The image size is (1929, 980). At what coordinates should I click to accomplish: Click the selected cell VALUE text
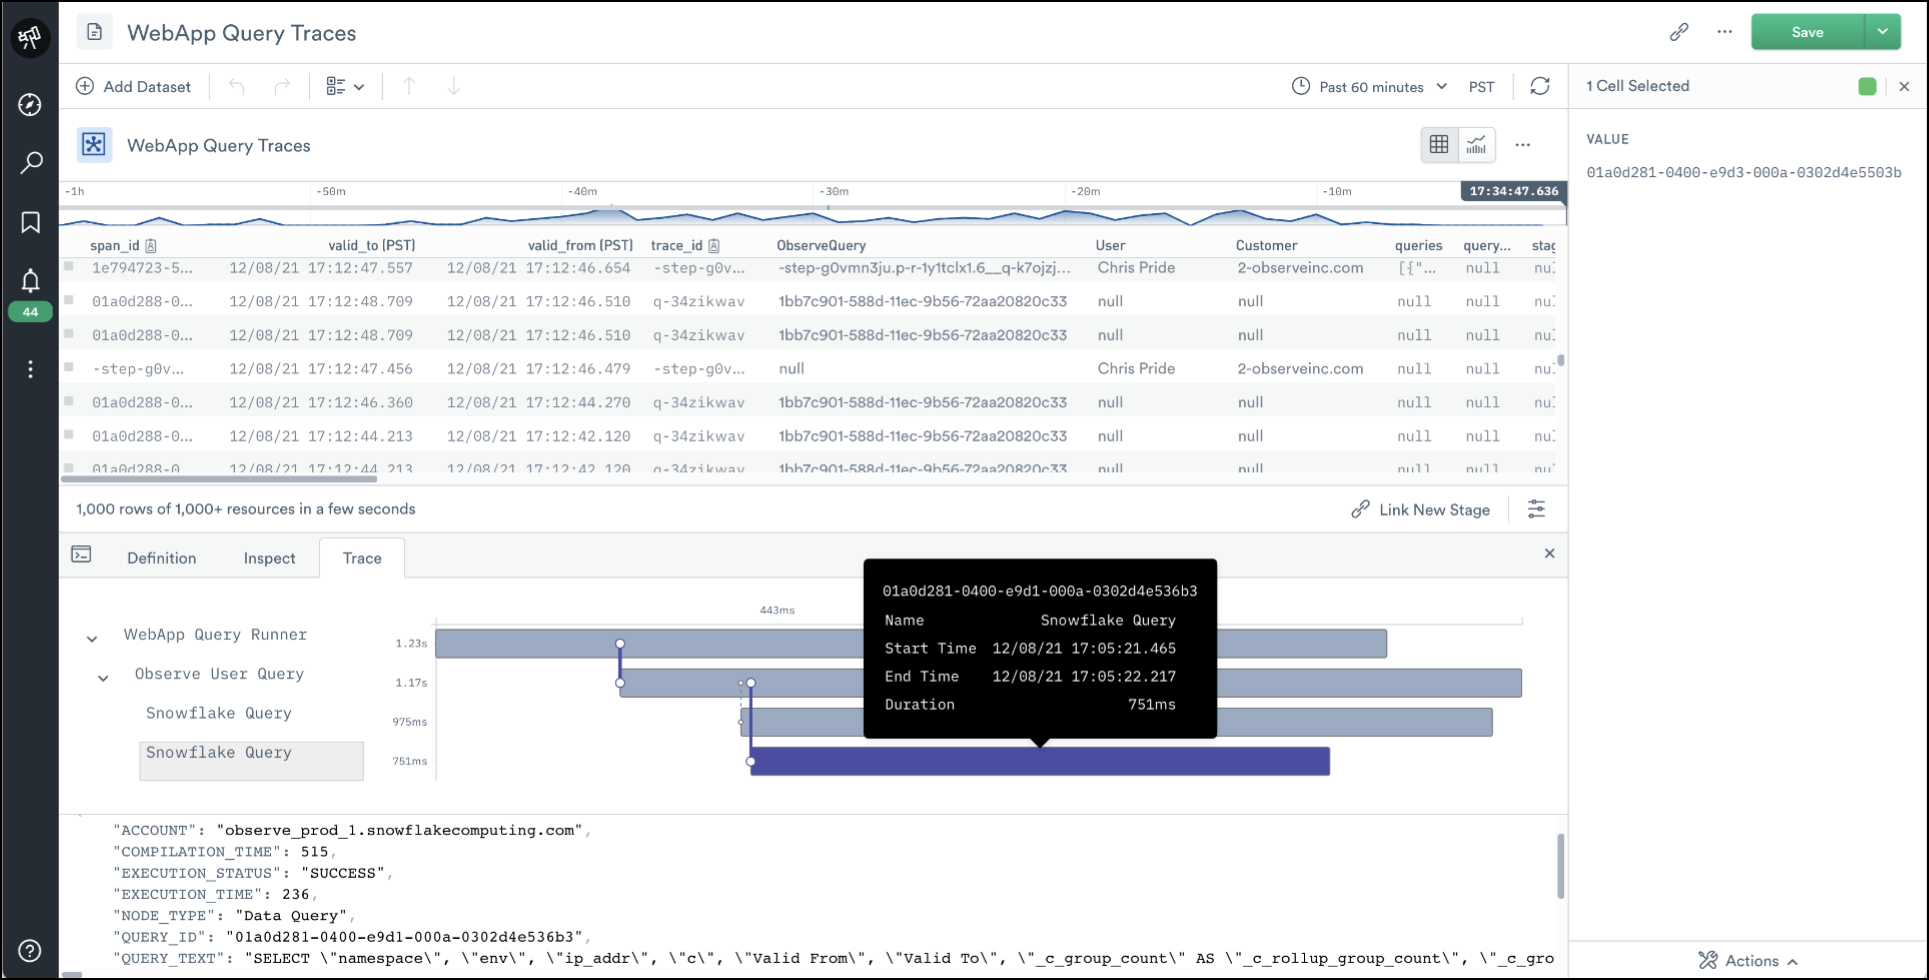1744,172
